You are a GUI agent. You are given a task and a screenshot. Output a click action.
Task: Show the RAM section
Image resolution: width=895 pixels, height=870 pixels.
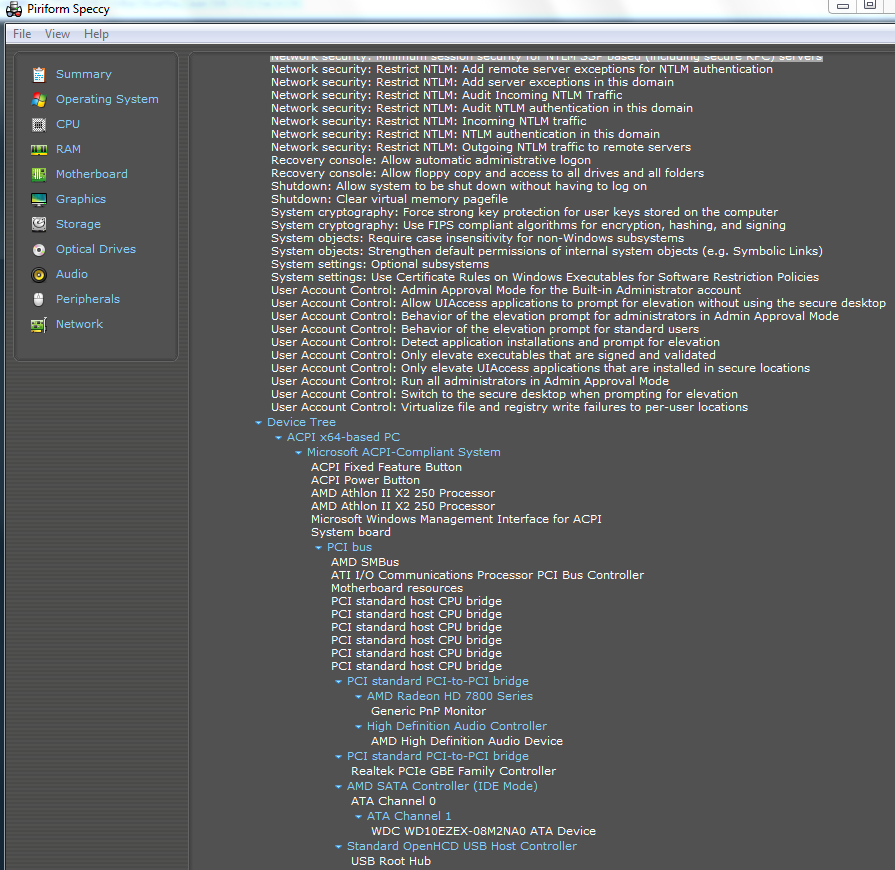(x=68, y=149)
